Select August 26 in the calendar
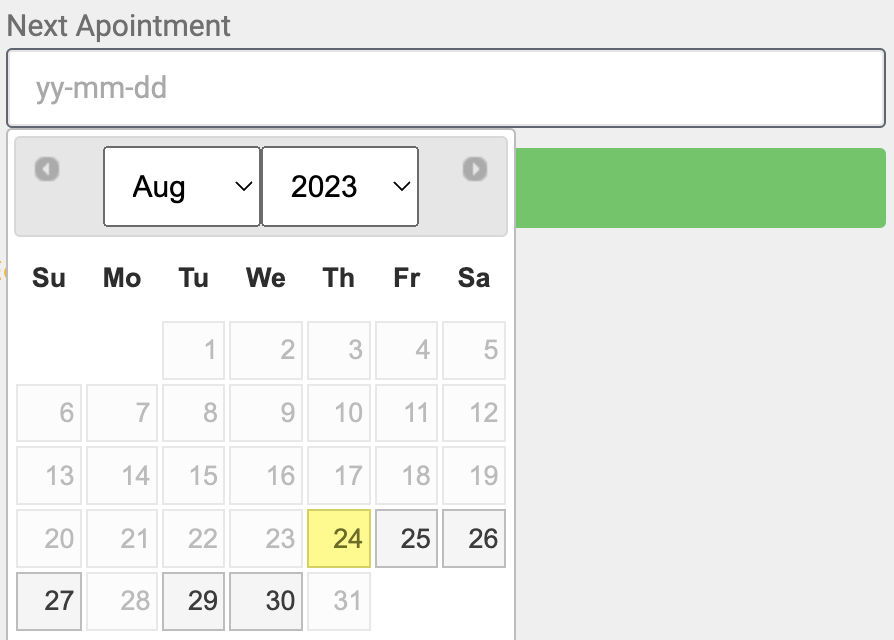This screenshot has width=894, height=640. pyautogui.click(x=474, y=539)
